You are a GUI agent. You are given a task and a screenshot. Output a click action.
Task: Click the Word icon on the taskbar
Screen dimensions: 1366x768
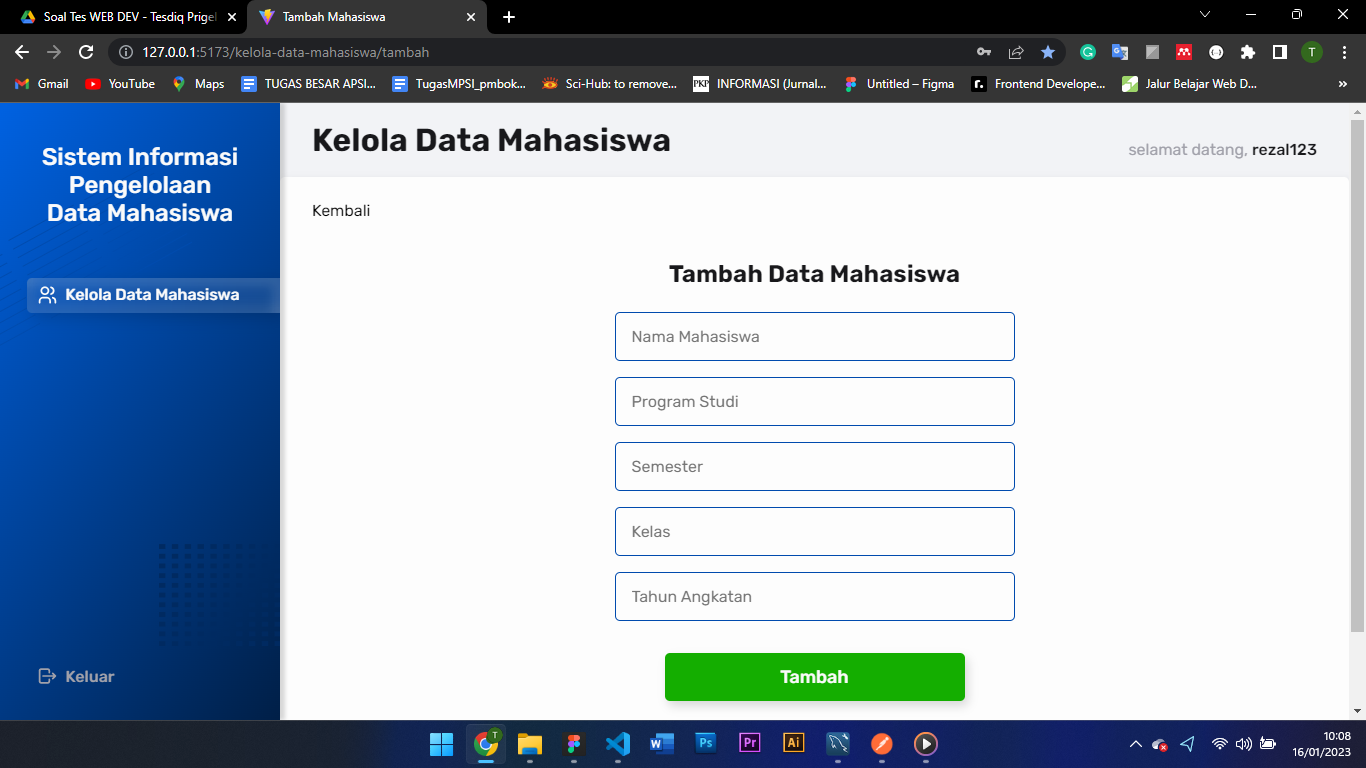661,743
